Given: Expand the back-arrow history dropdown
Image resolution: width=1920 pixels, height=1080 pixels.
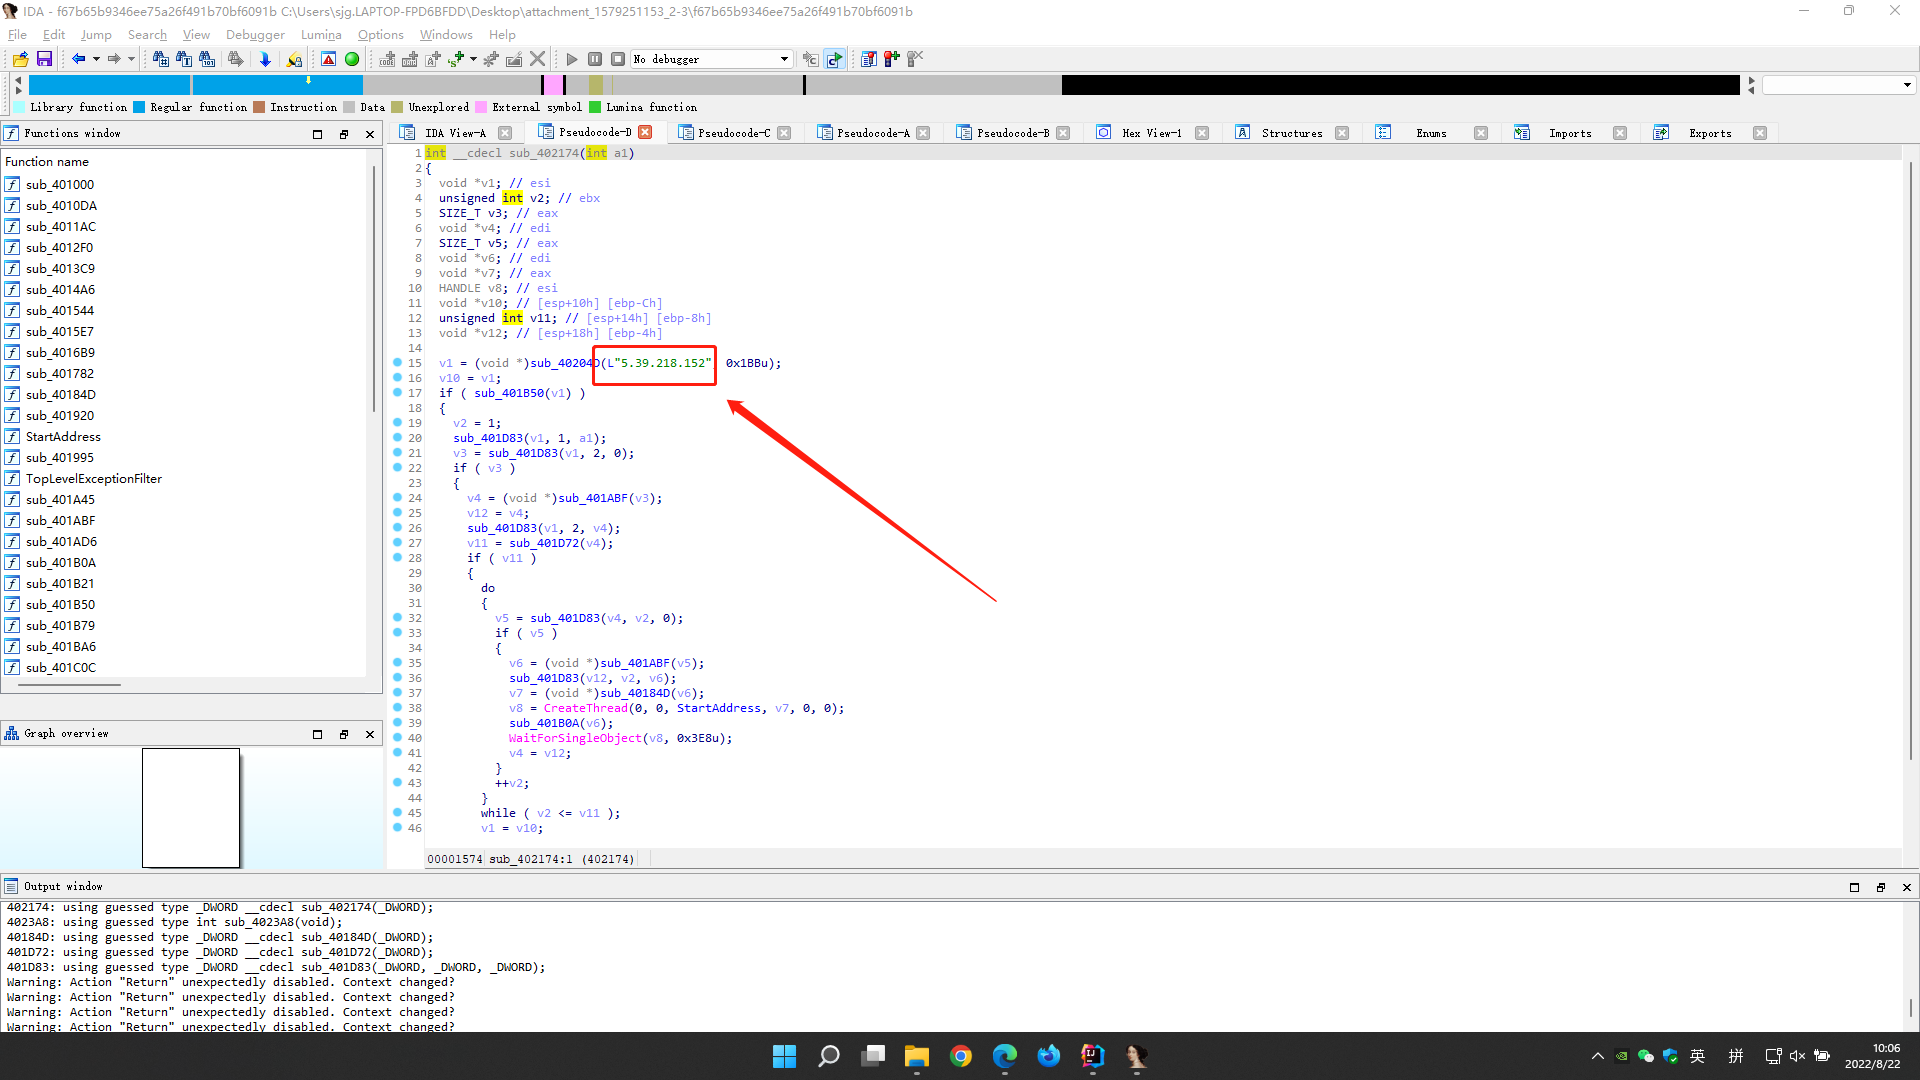Looking at the screenshot, I should (96, 59).
